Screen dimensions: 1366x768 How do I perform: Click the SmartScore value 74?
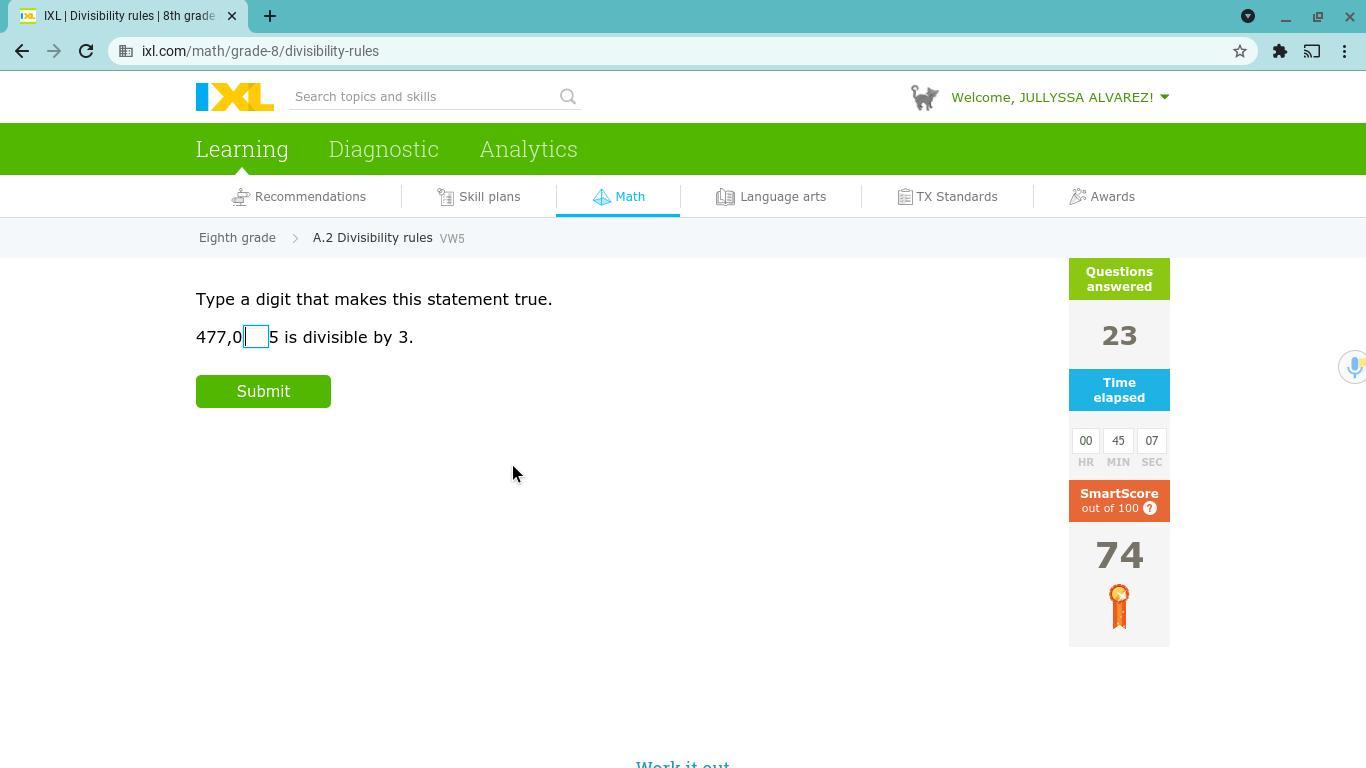click(1119, 555)
